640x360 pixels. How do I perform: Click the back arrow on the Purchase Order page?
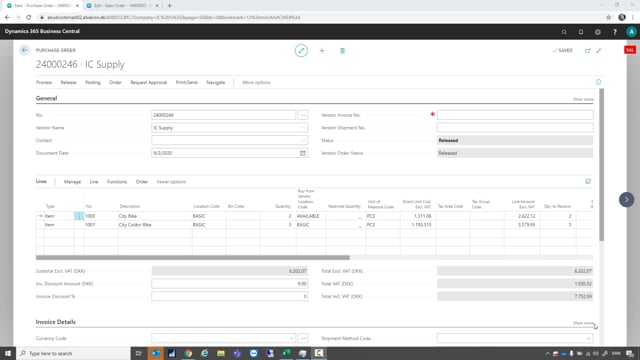[24, 50]
